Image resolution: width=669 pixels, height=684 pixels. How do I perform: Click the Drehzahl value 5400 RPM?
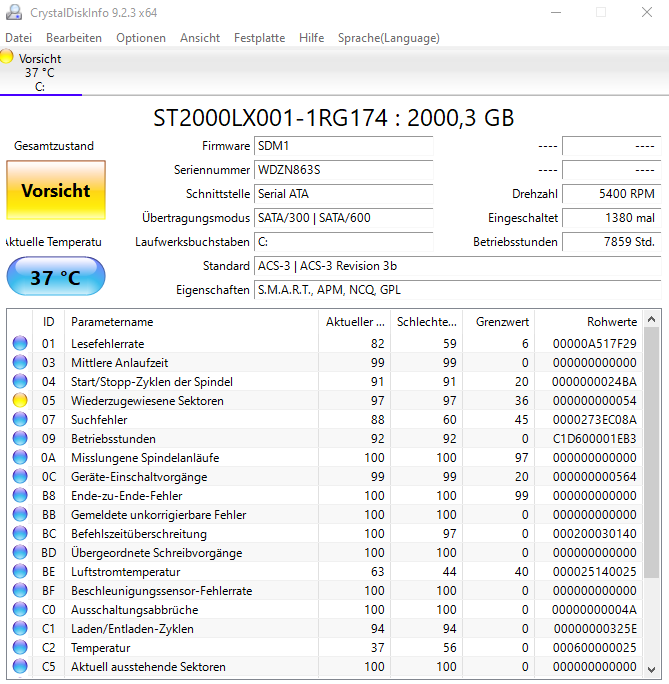(612, 194)
